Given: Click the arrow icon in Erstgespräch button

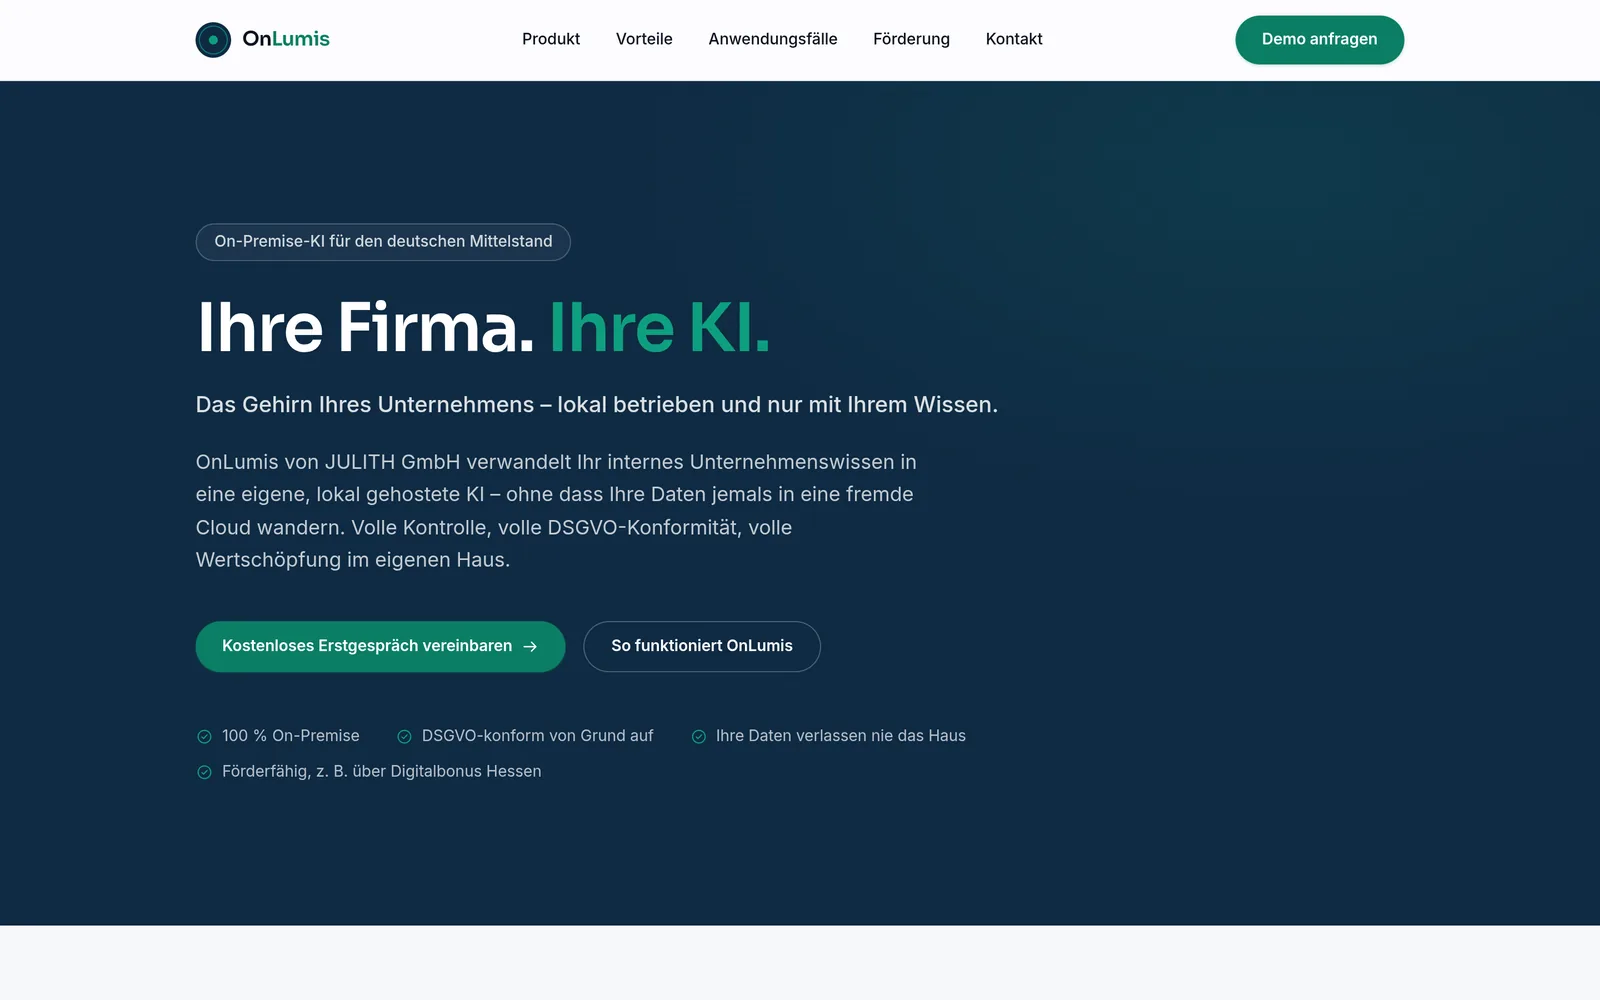Looking at the screenshot, I should 530,647.
